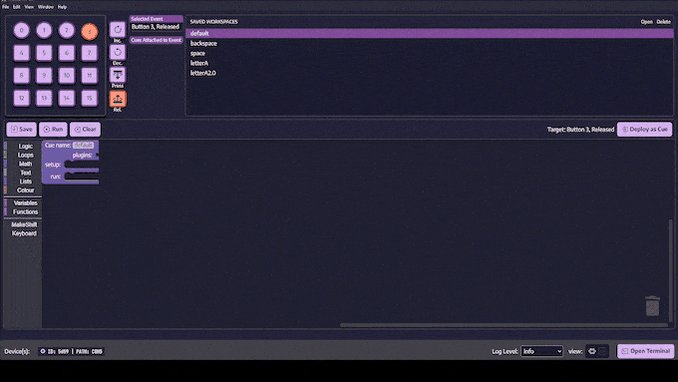Image resolution: width=678 pixels, height=382 pixels.
Task: Select button 9 on the device grid
Action: [44, 75]
